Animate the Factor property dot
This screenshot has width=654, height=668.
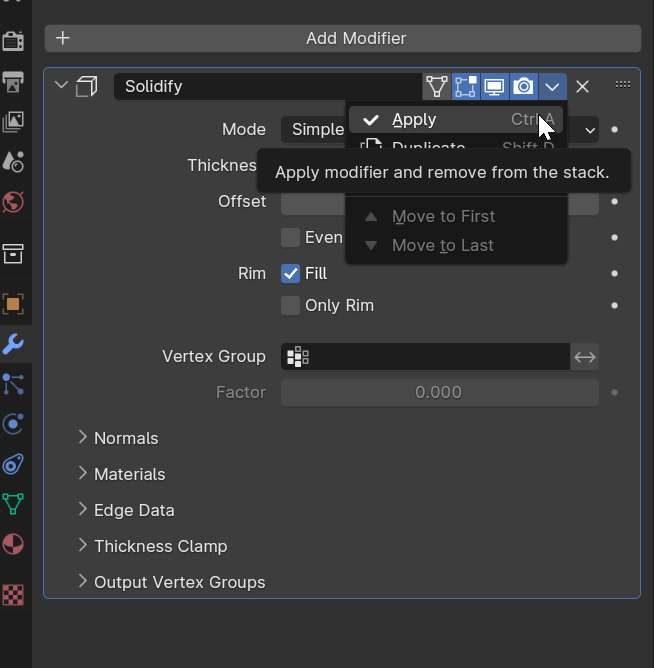coord(614,392)
